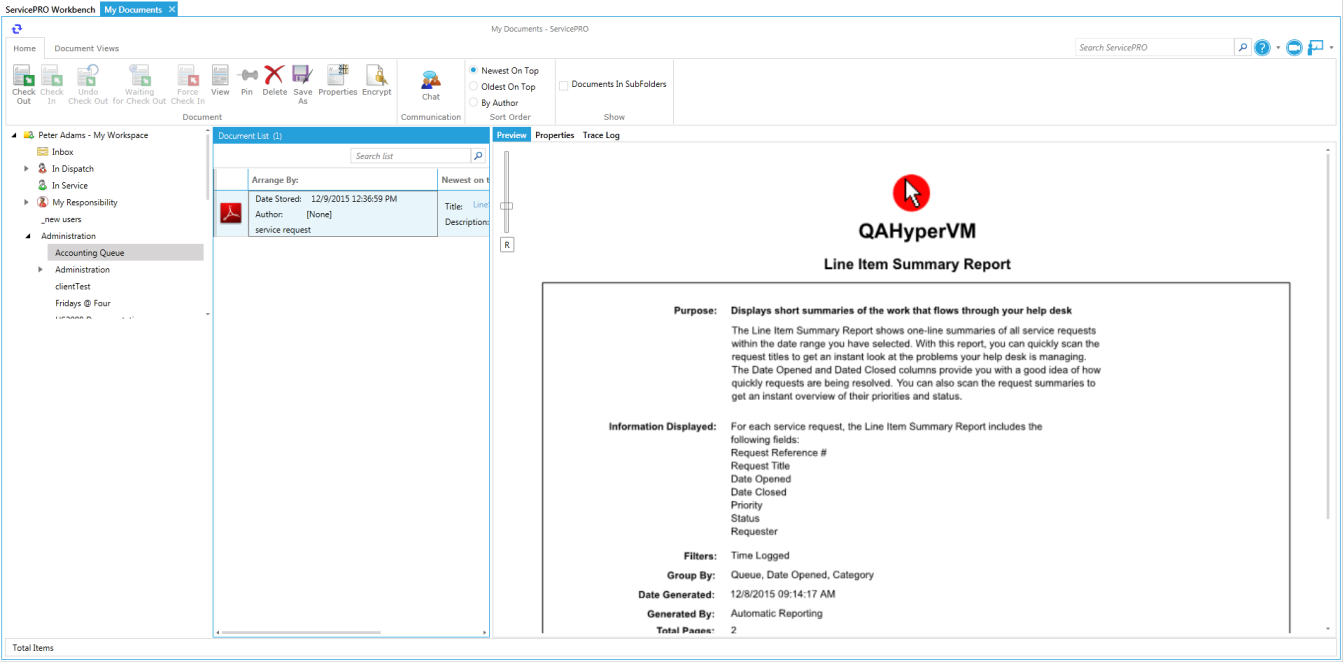The height and width of the screenshot is (662, 1343).
Task: Expand the My Responsibility node
Action: tap(27, 202)
